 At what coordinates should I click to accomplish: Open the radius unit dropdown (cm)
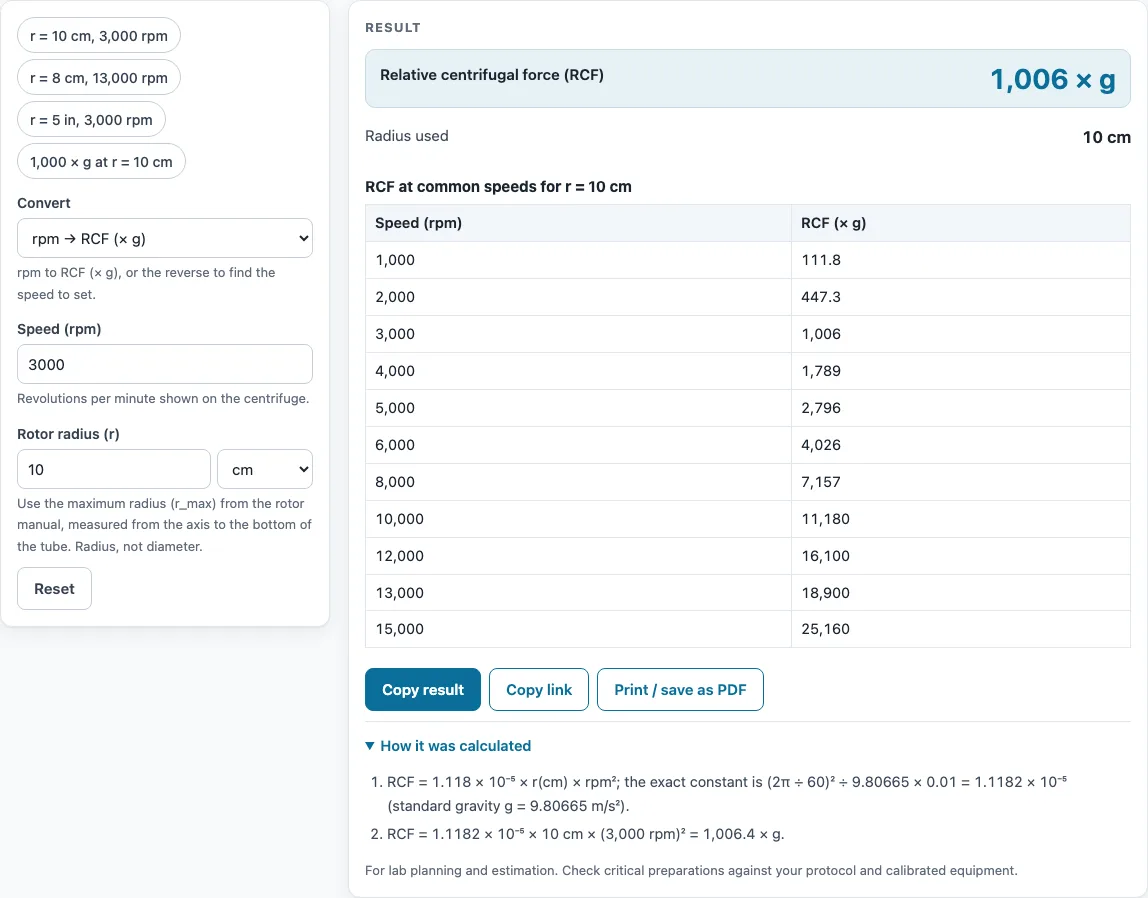265,469
